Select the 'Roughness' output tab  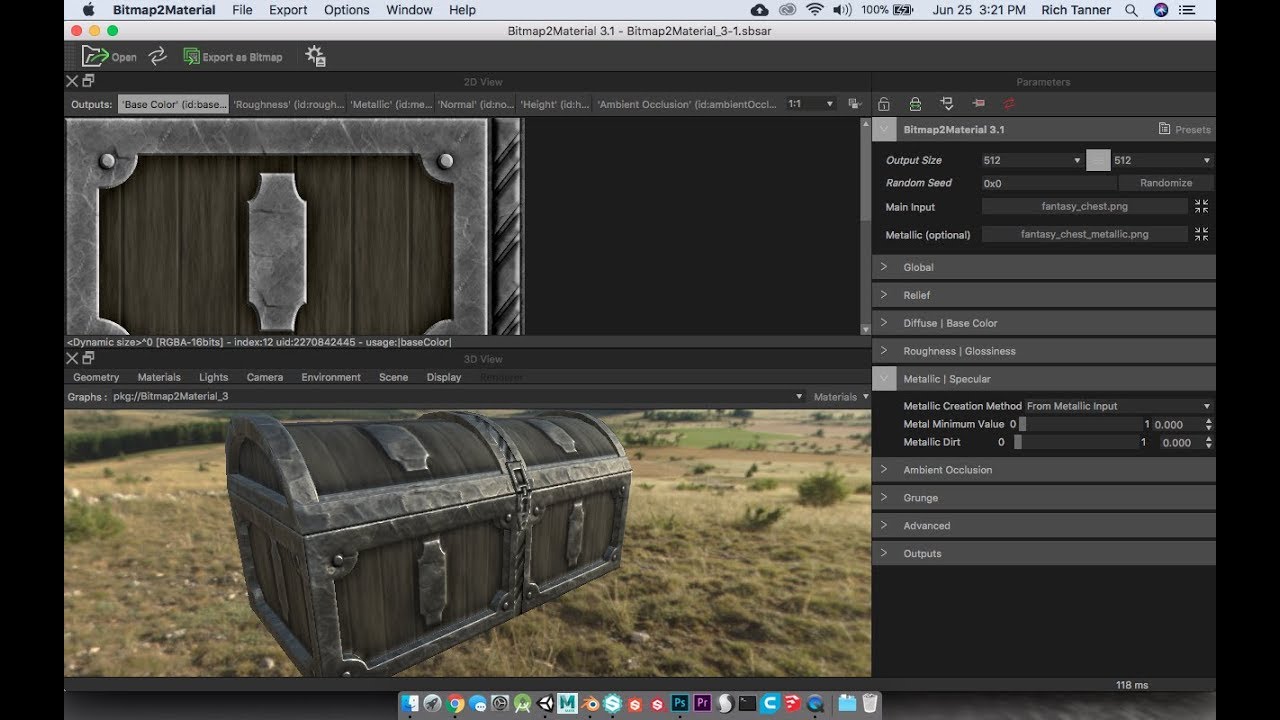(x=288, y=104)
